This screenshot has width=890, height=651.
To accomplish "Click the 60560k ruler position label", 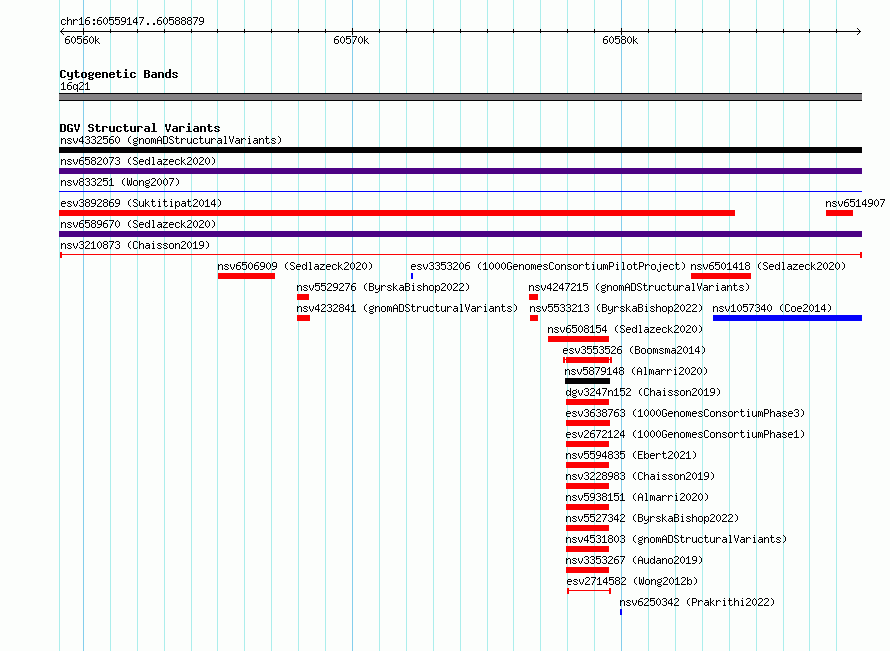I will click(x=82, y=40).
